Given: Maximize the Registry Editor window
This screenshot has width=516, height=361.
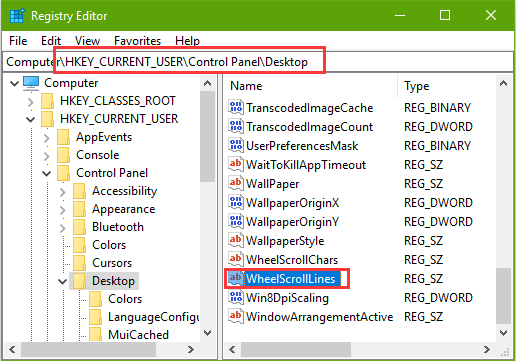Looking at the screenshot, I should pyautogui.click(x=445, y=15).
